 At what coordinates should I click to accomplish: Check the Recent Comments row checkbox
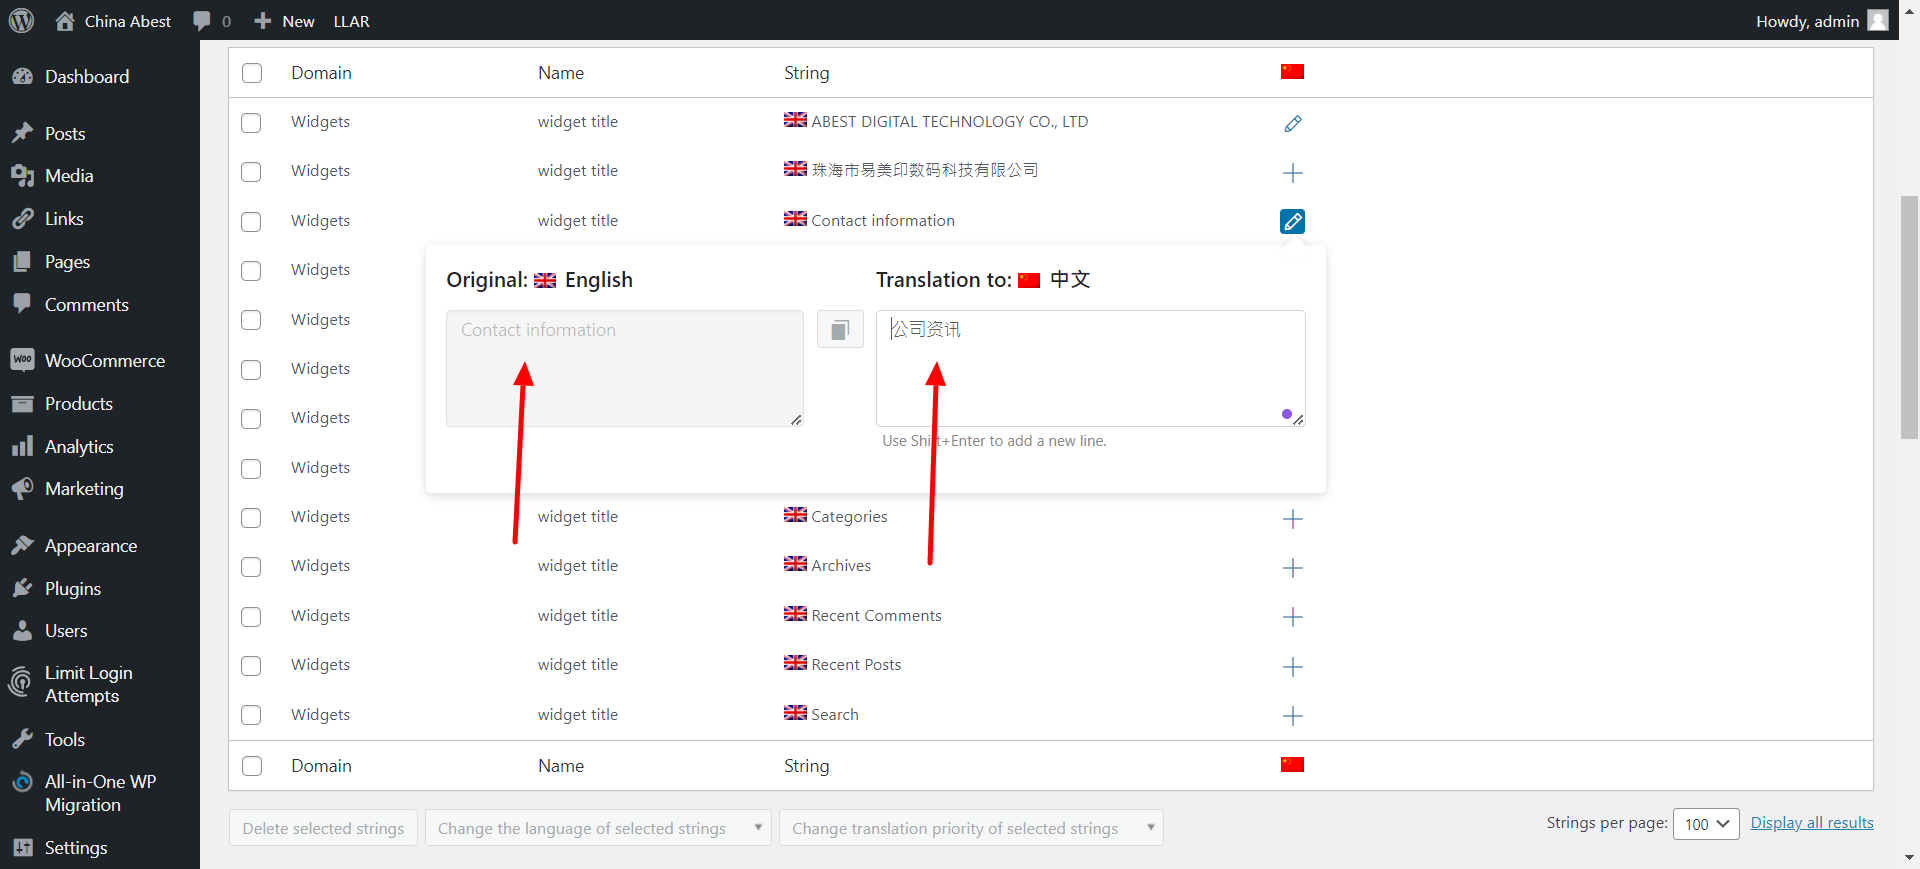[x=251, y=617]
